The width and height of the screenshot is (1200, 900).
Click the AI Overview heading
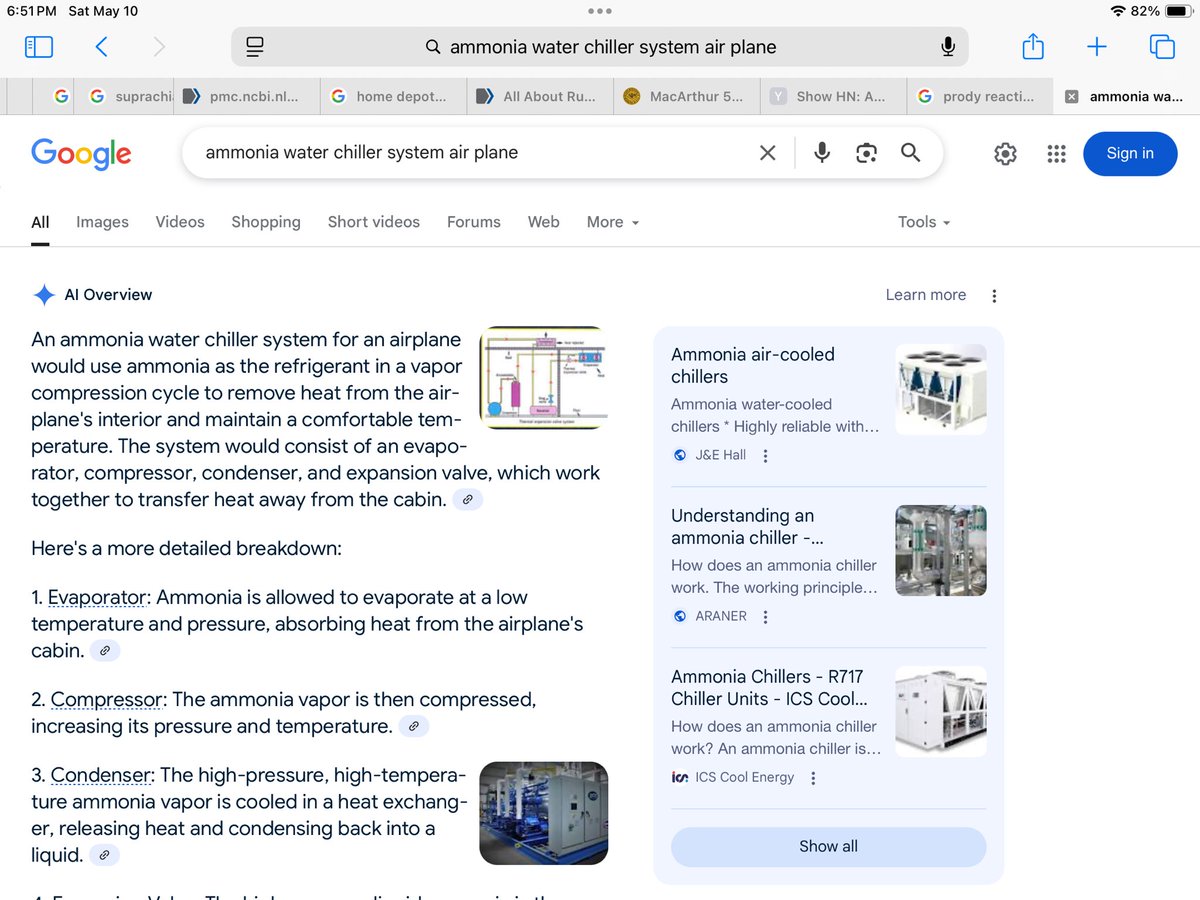(x=108, y=295)
